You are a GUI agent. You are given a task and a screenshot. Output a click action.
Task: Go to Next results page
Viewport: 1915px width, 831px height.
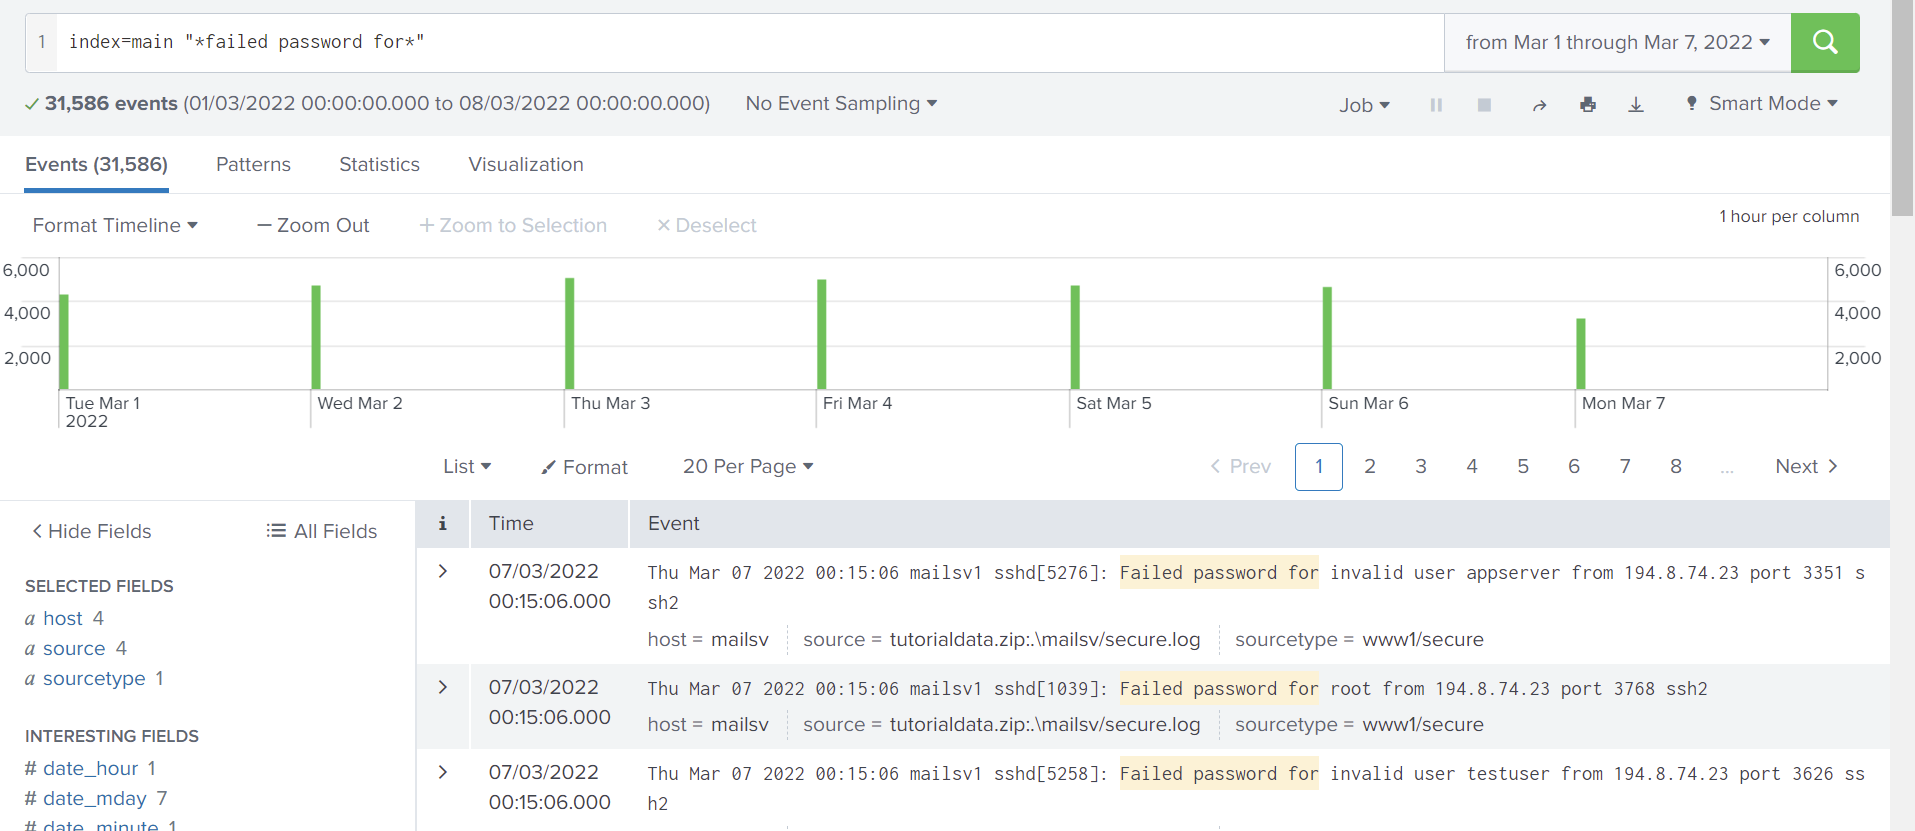1806,467
